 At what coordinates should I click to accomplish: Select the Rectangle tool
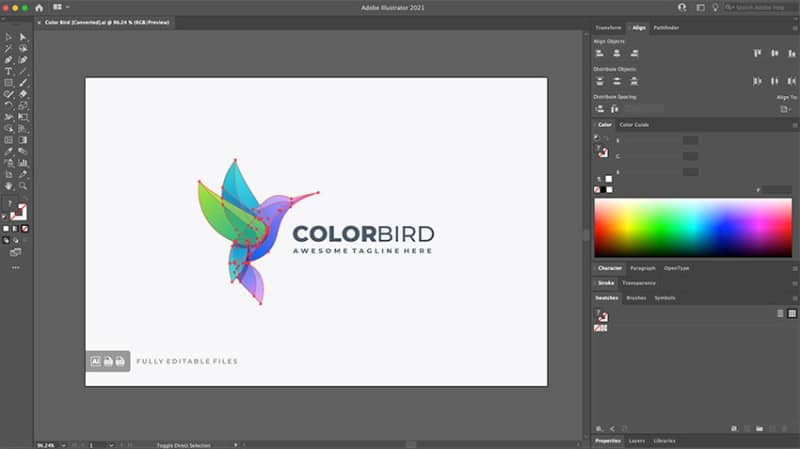point(8,83)
